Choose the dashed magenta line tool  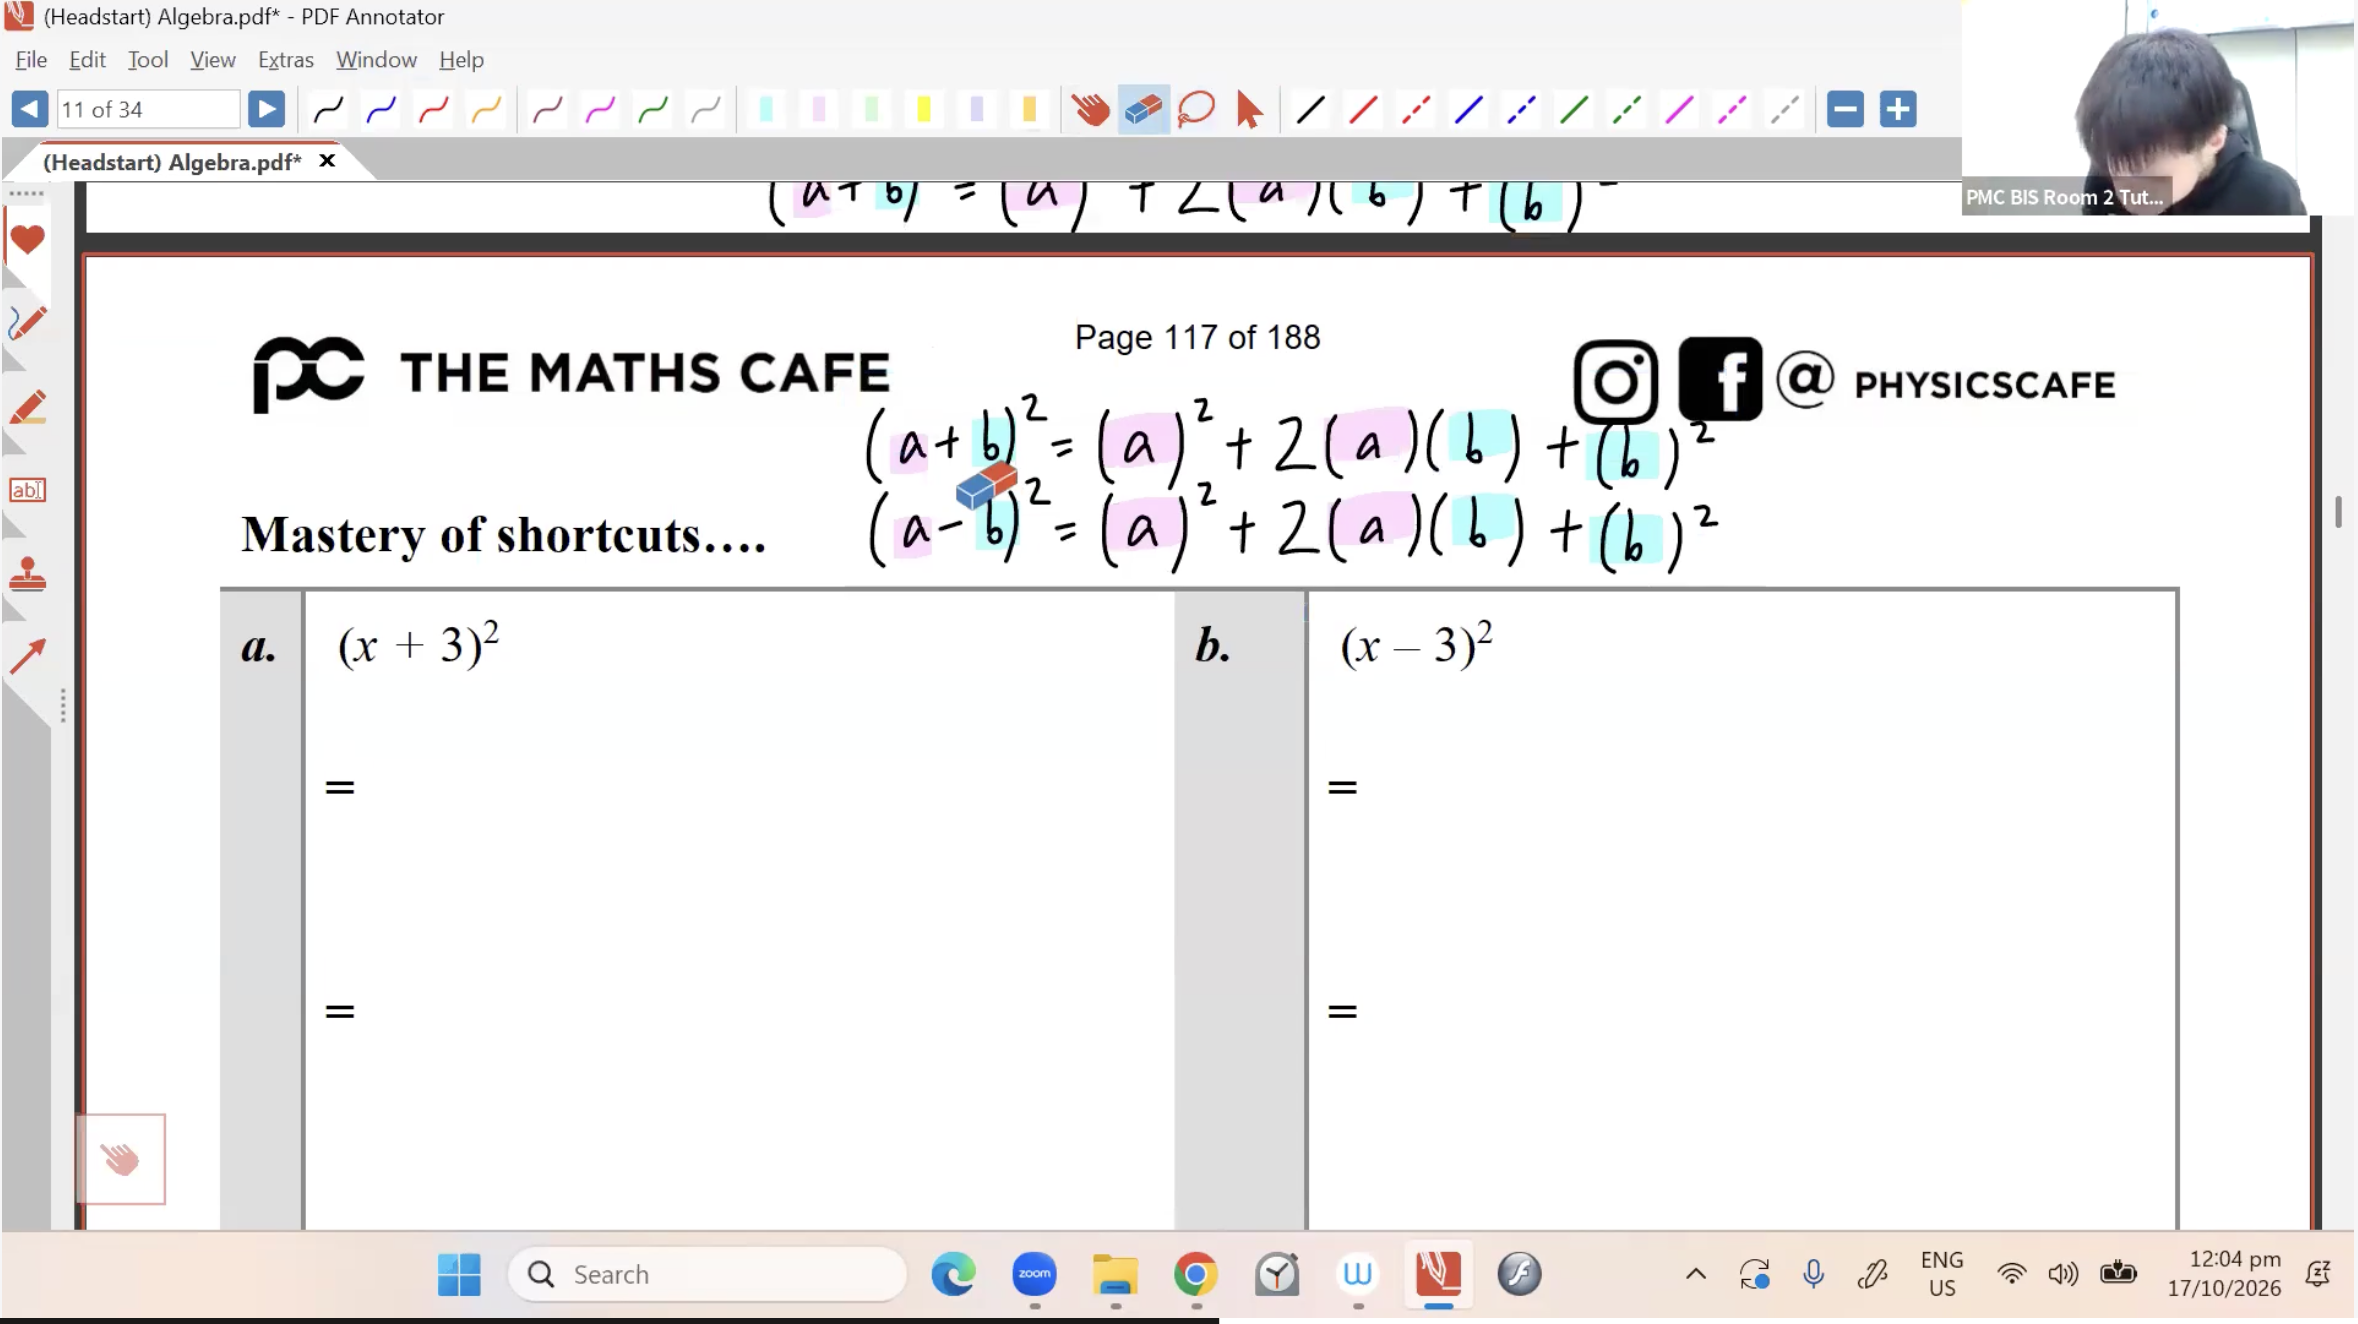[1732, 109]
